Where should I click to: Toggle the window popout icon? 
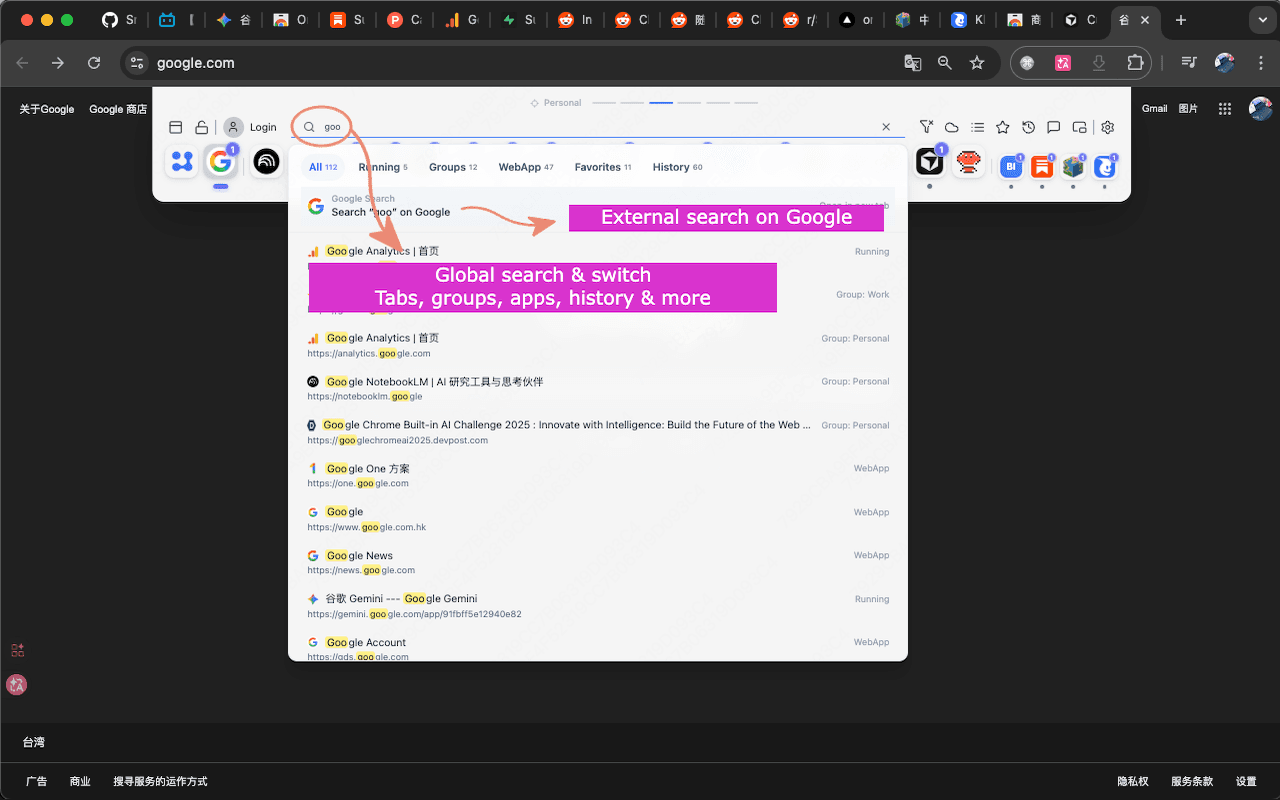coord(1079,127)
